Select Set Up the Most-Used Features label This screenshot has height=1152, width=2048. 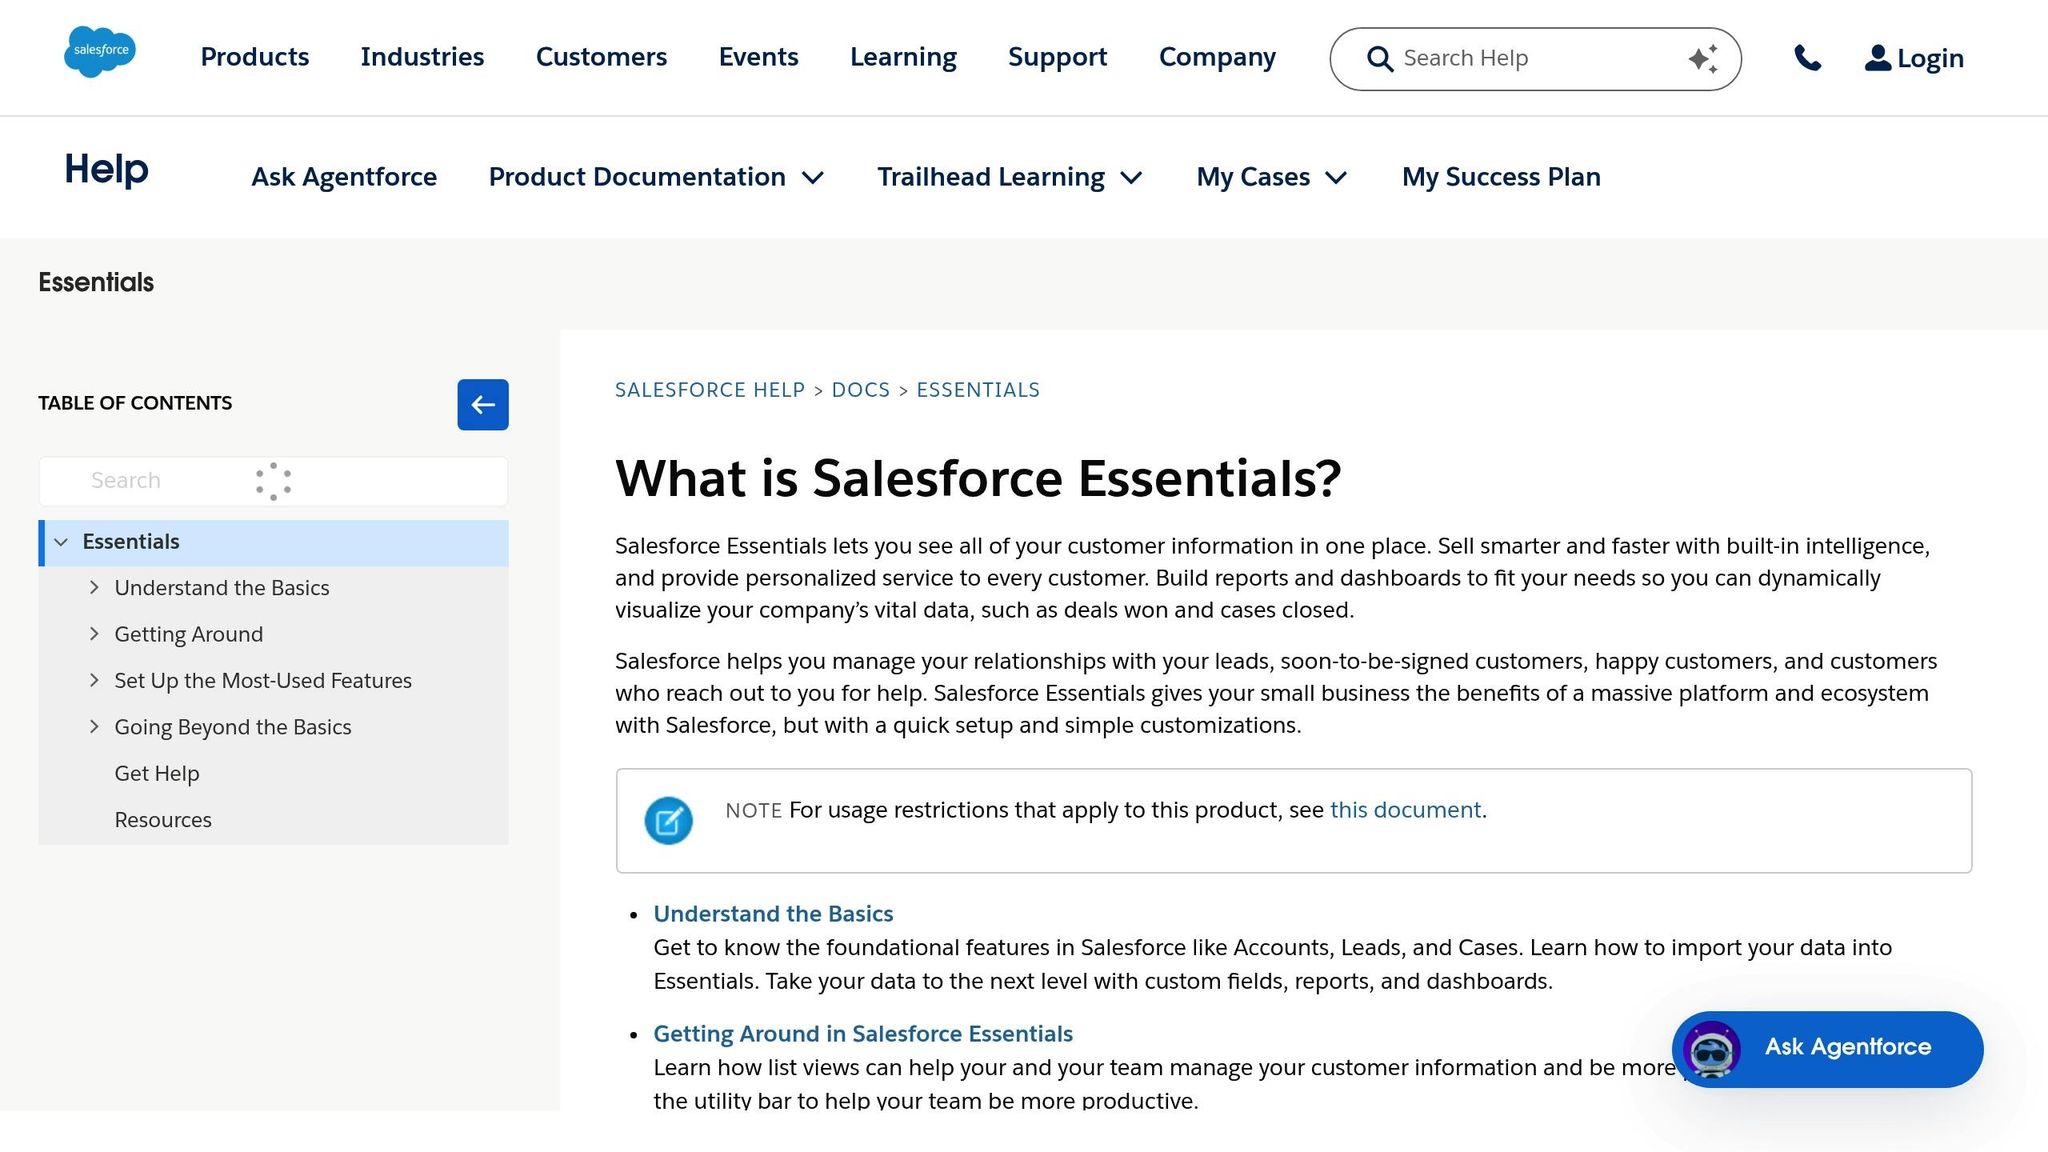coord(263,681)
